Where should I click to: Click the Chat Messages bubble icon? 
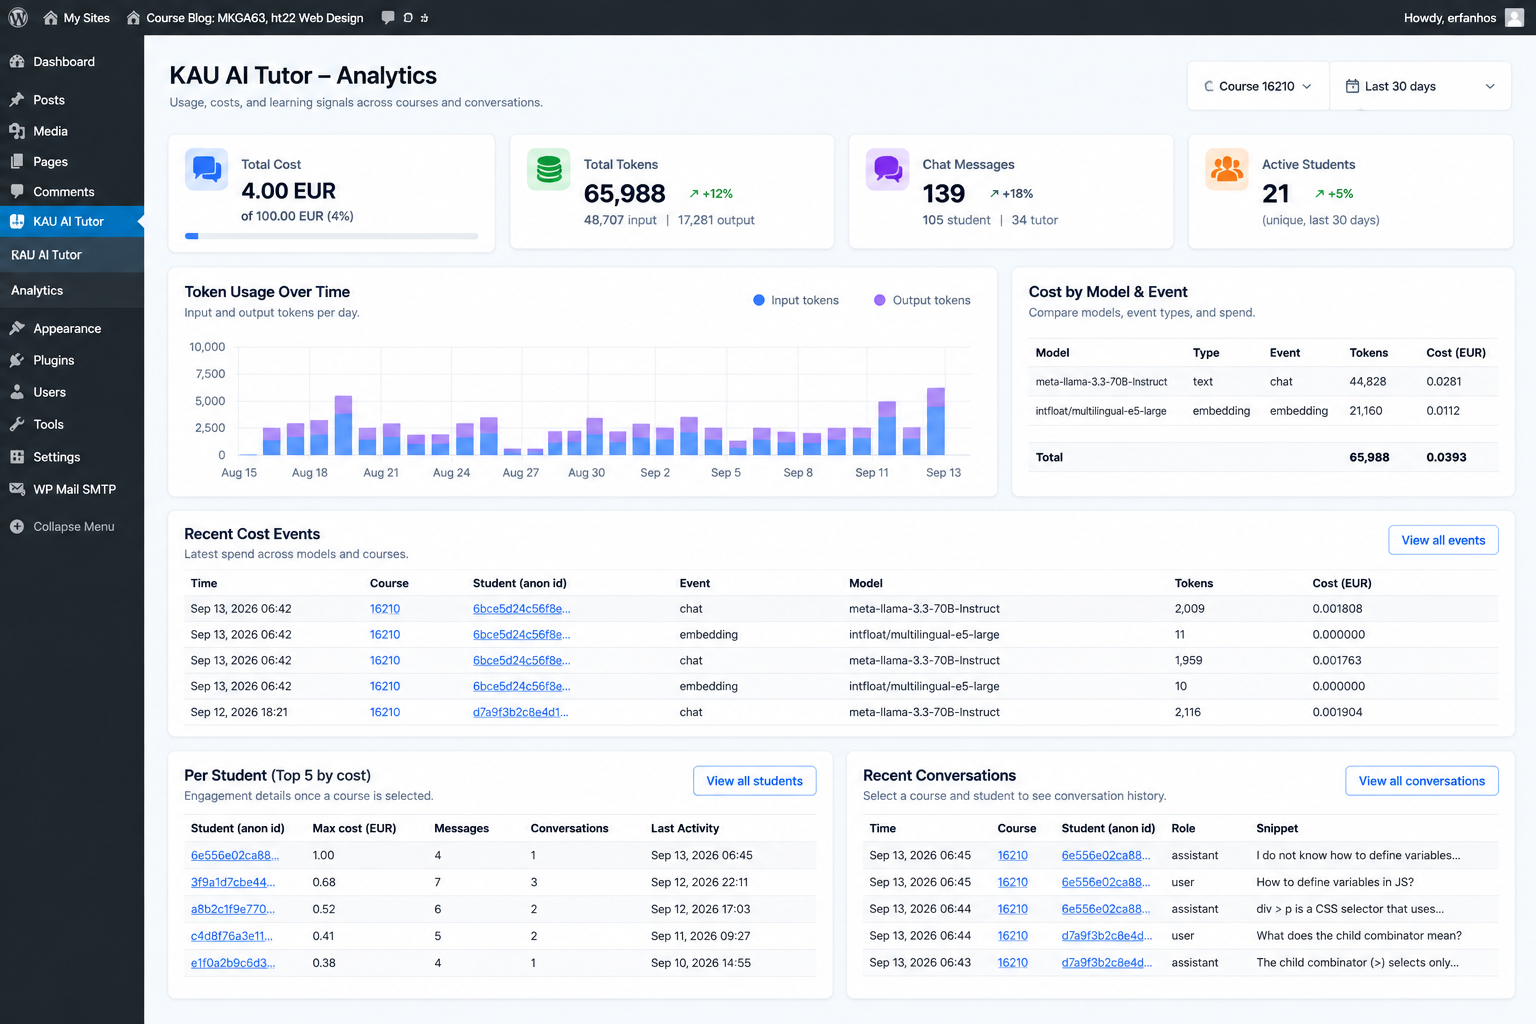[888, 169]
